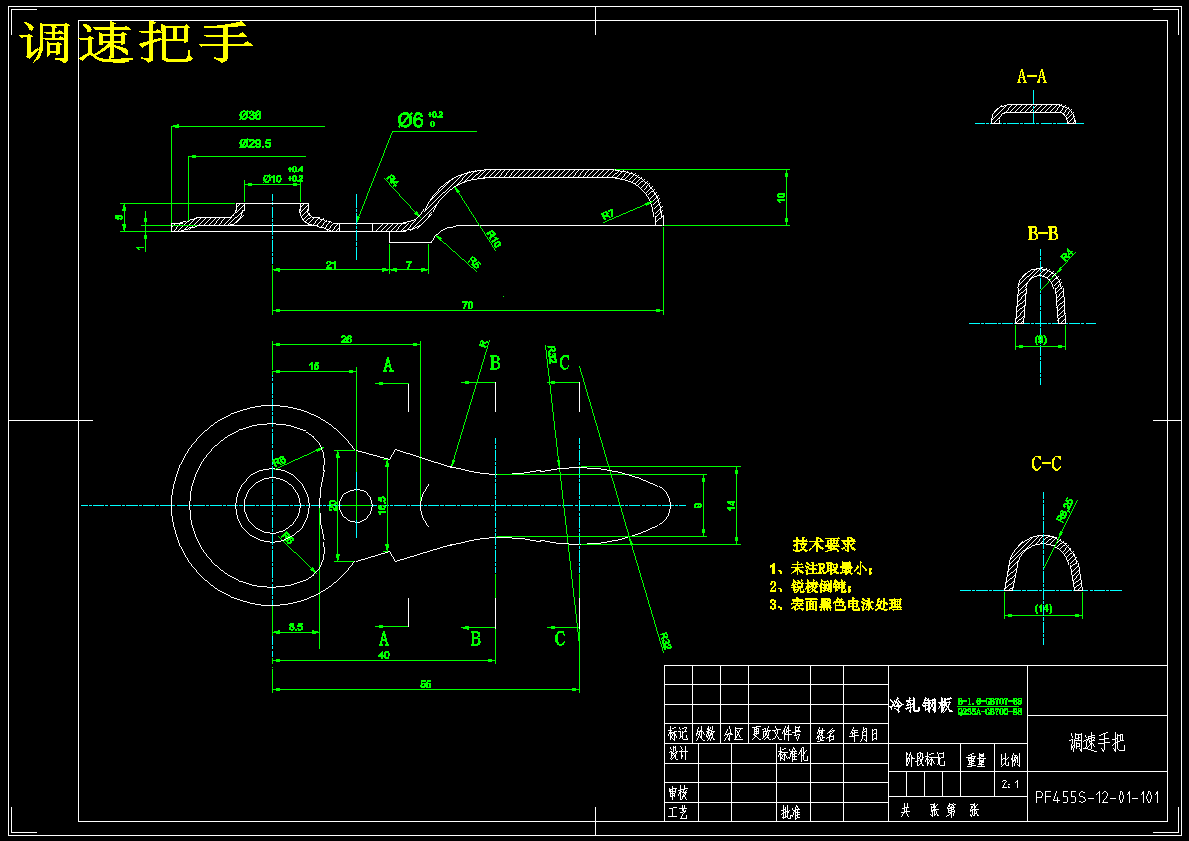Select the R9.25 radius label in section C-C
The image size is (1189, 841).
tap(1065, 510)
